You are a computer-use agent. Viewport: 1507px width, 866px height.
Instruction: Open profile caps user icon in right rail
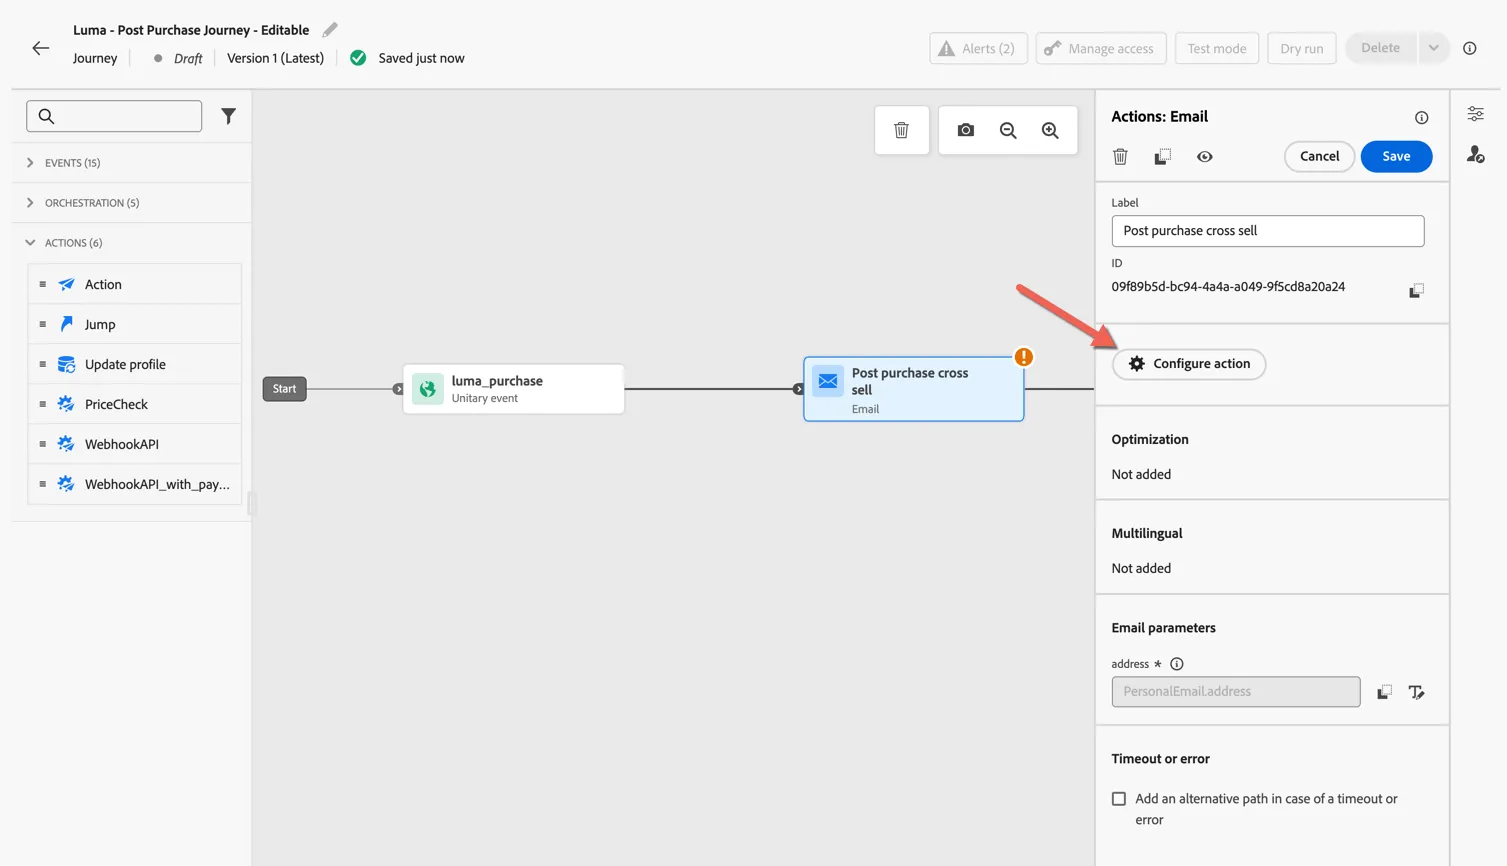pos(1475,154)
